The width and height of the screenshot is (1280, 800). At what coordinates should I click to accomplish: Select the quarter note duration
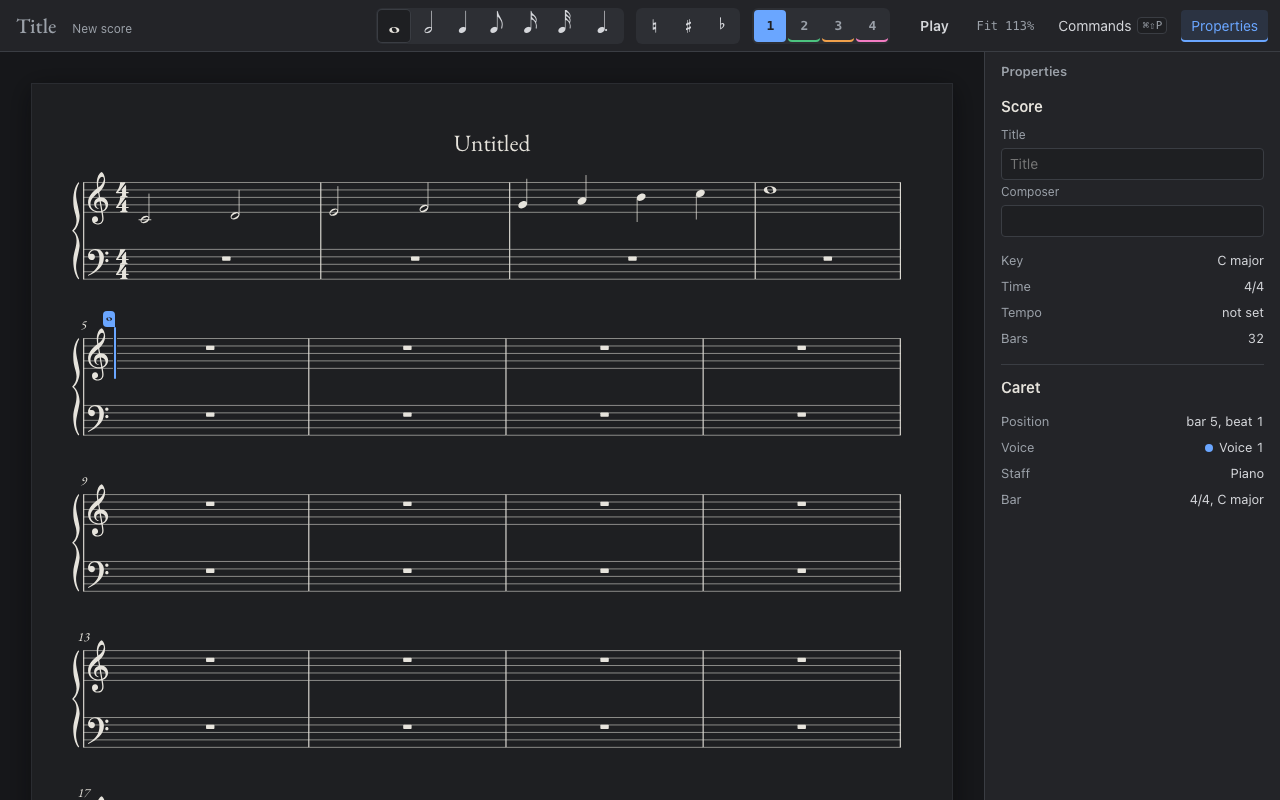(462, 26)
